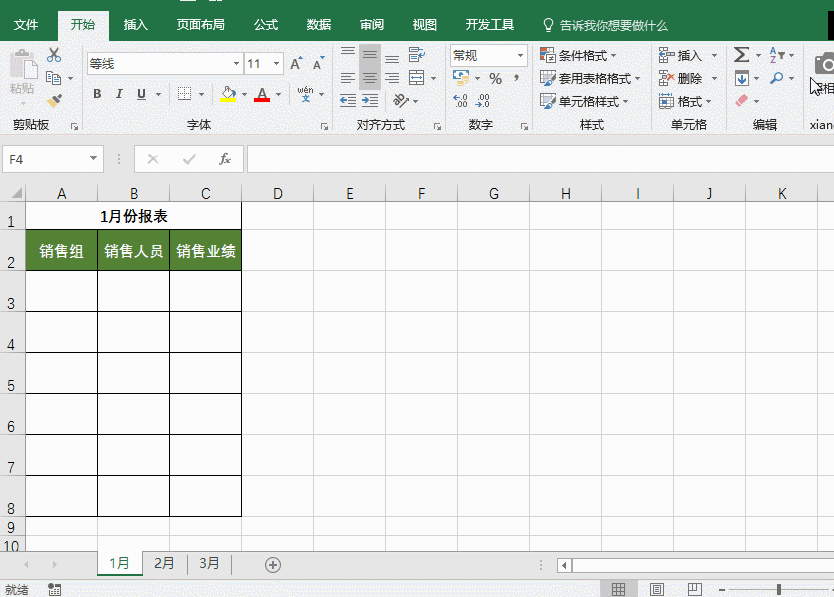
Task: Click the screenshot camera icon
Action: (826, 62)
